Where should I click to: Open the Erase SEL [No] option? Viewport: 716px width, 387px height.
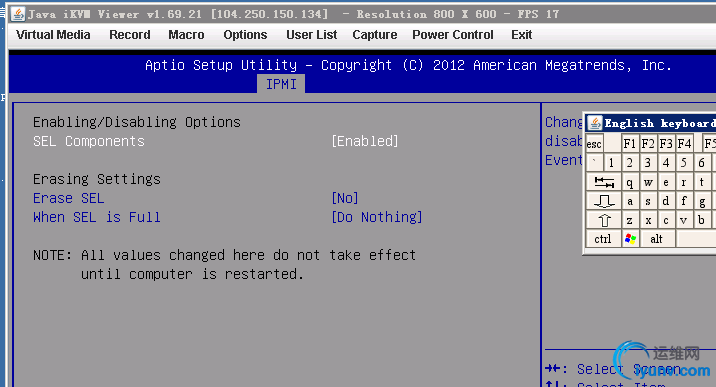(345, 198)
